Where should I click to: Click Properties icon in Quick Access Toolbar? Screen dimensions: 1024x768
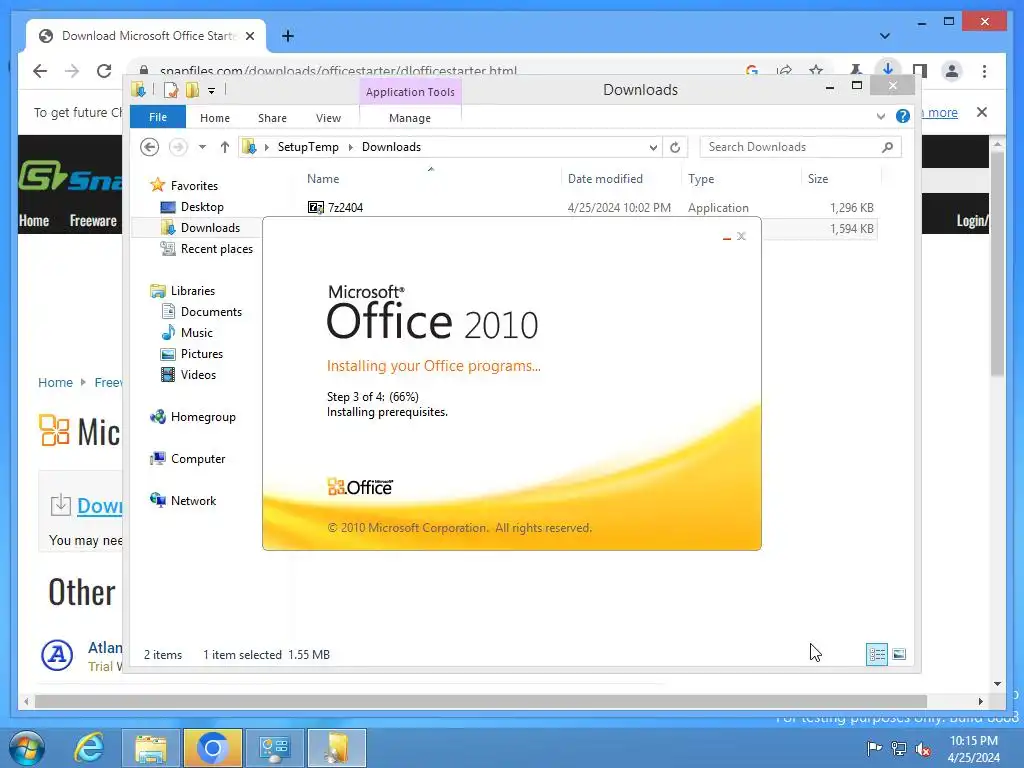(170, 89)
